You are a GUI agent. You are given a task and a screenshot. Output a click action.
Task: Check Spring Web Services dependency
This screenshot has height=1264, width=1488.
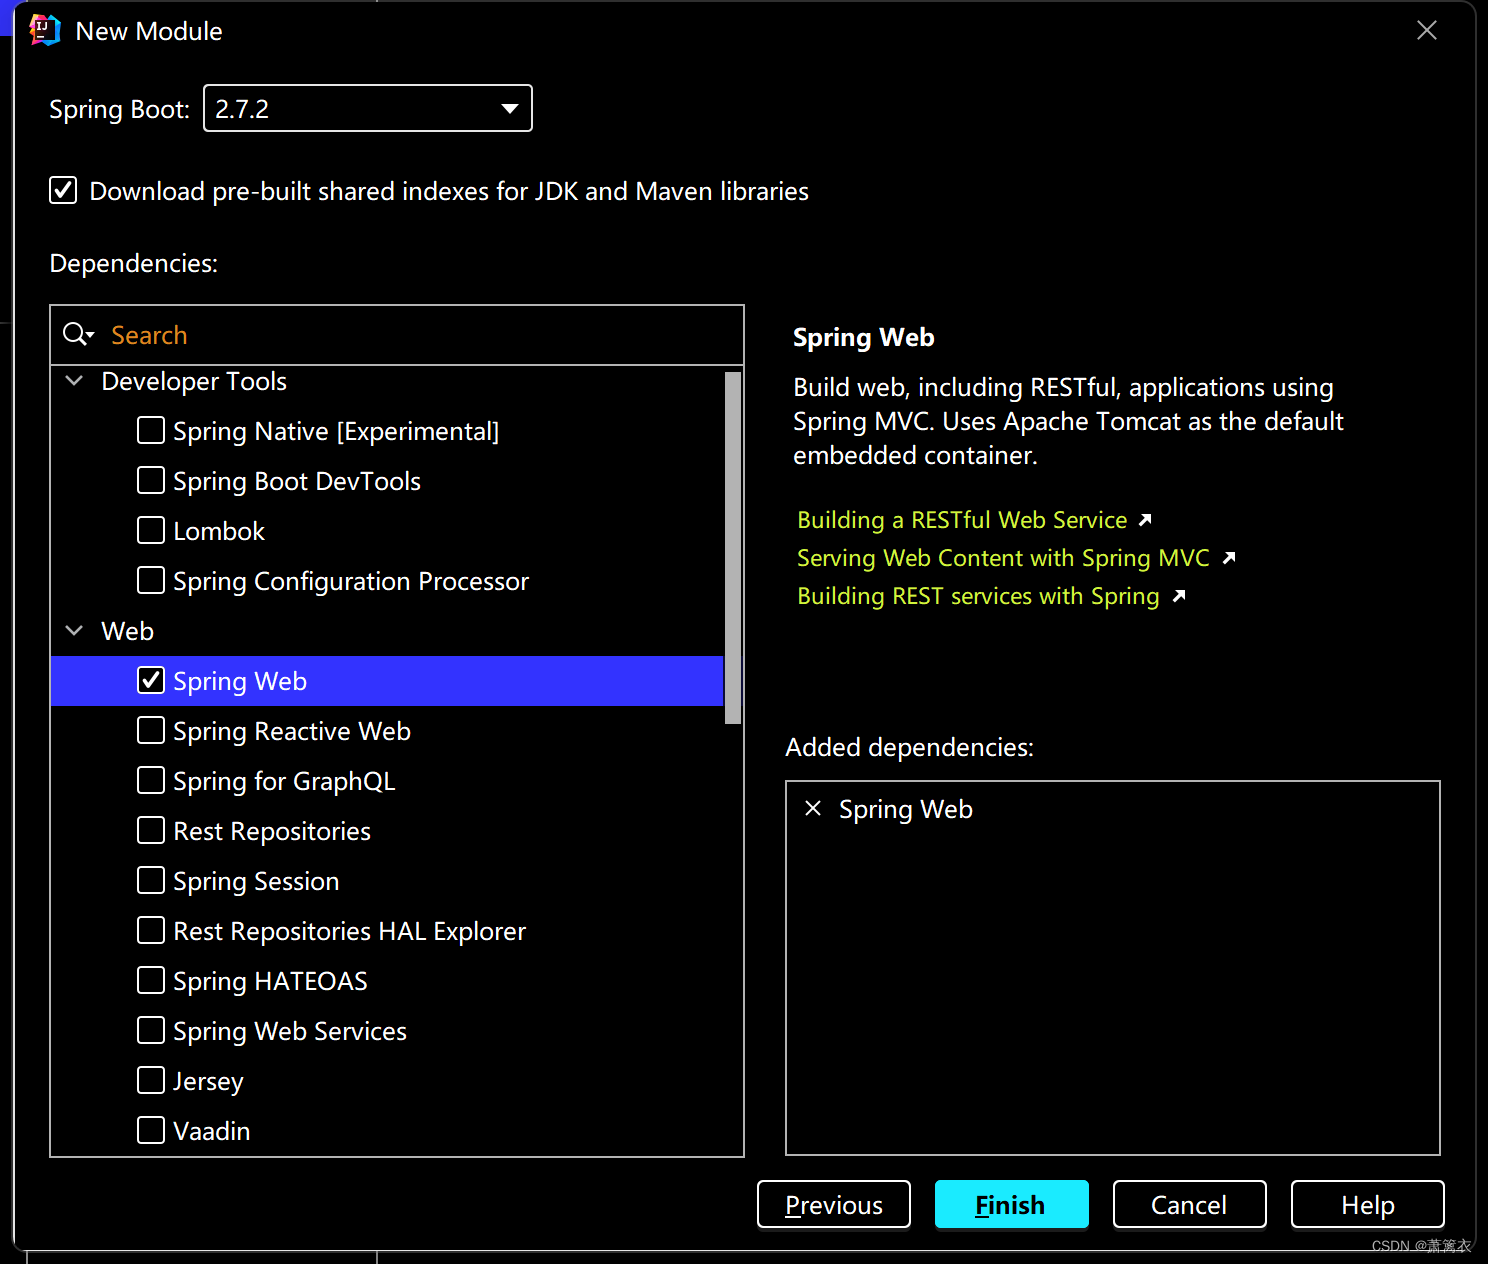pyautogui.click(x=151, y=1030)
